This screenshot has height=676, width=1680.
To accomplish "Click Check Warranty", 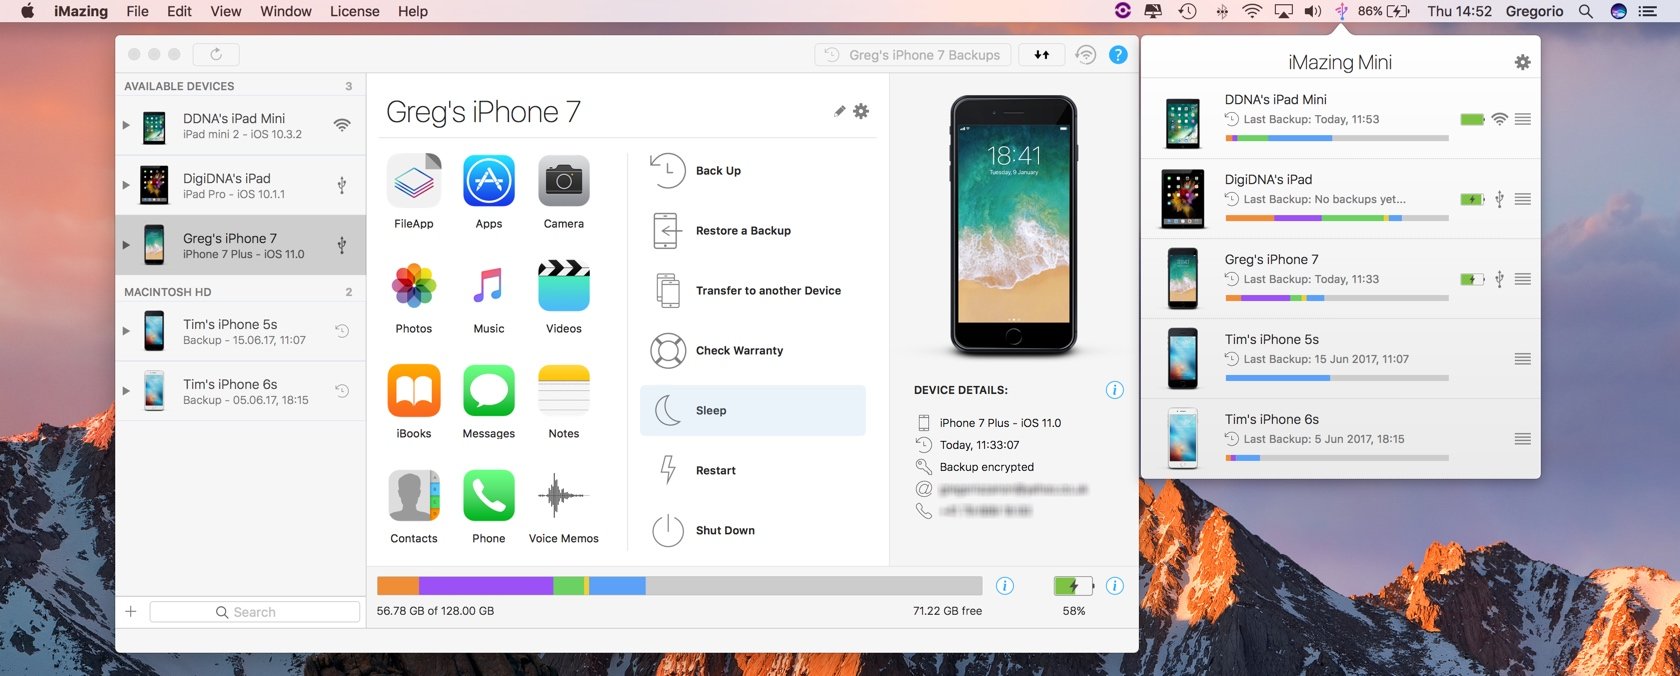I will click(x=753, y=351).
